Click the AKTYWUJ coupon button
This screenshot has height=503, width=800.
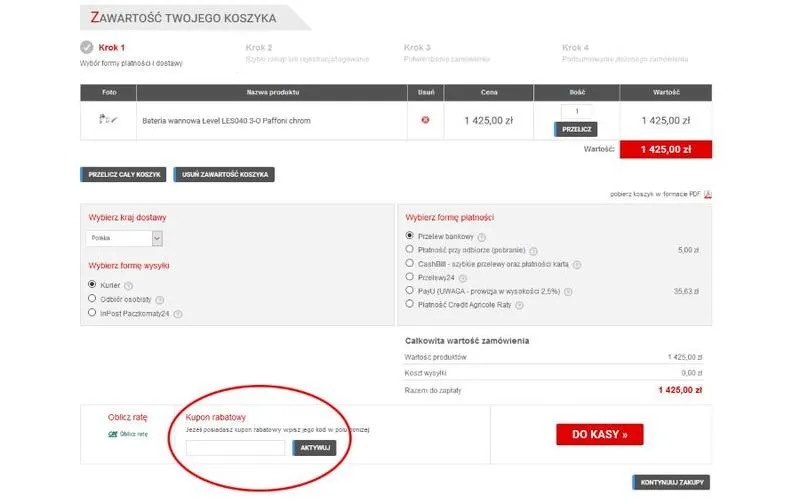coord(314,447)
